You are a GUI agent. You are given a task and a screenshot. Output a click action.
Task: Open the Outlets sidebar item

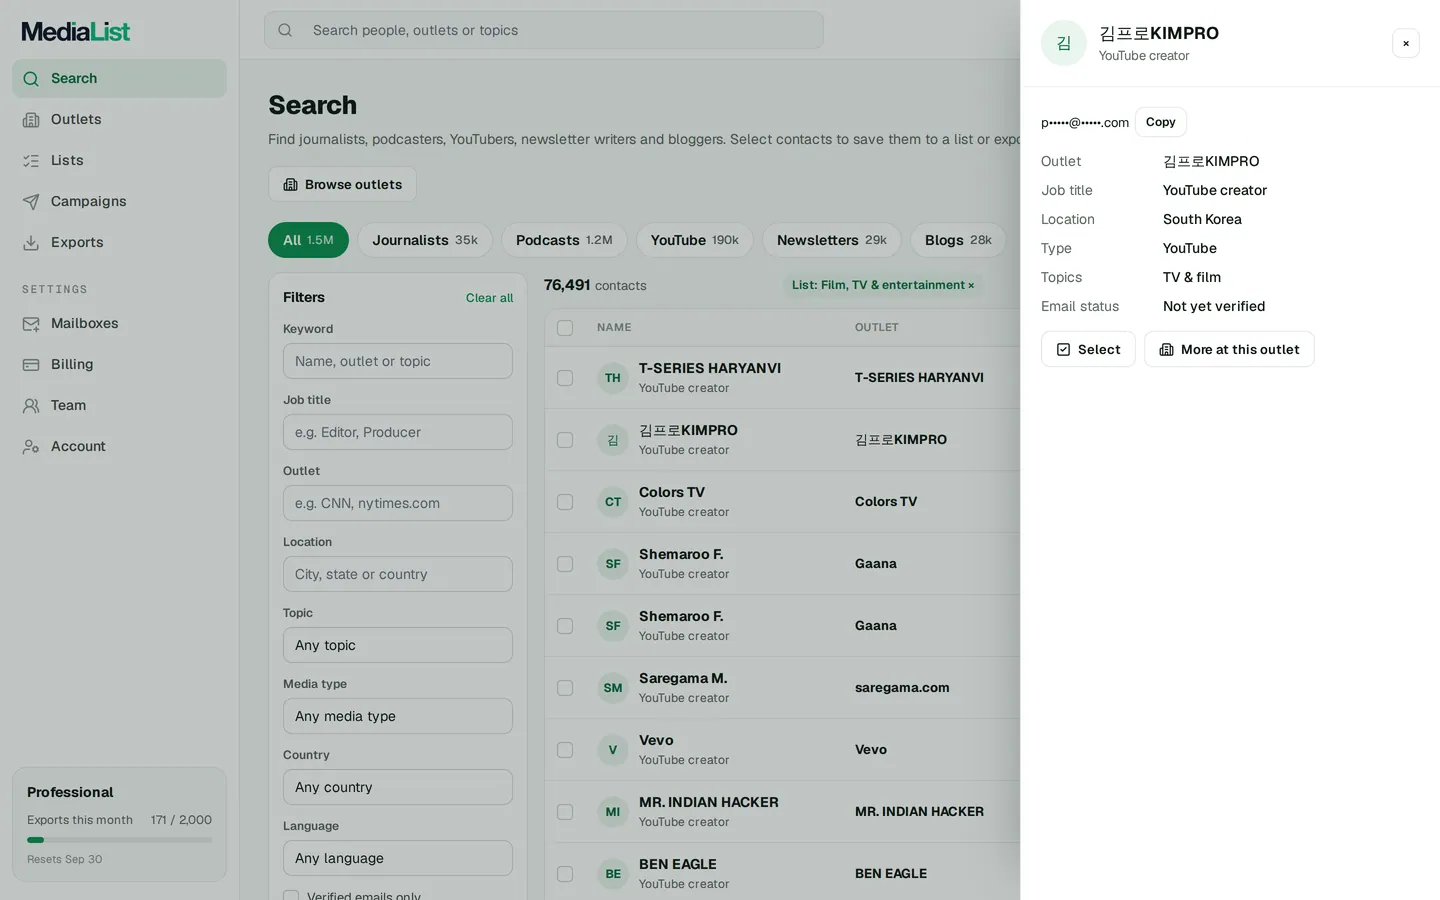tap(119, 119)
